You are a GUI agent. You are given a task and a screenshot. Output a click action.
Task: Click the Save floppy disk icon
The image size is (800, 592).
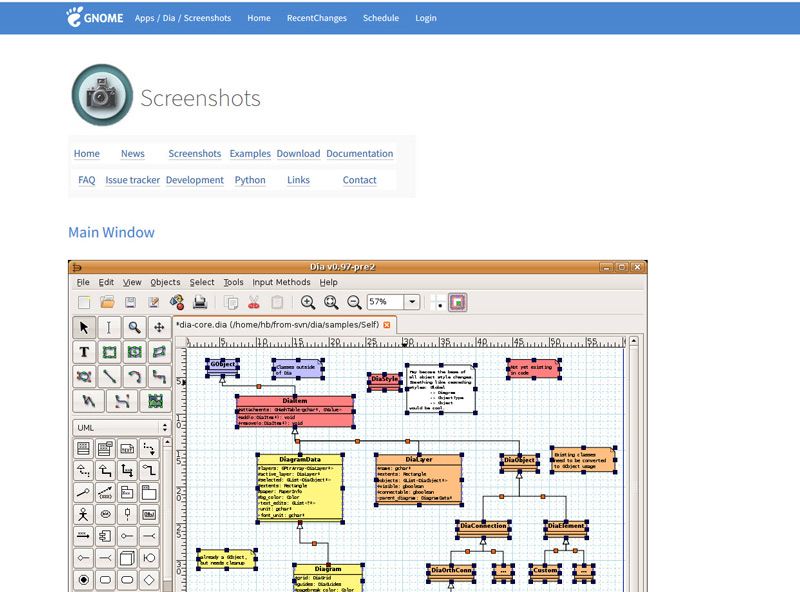coord(130,303)
